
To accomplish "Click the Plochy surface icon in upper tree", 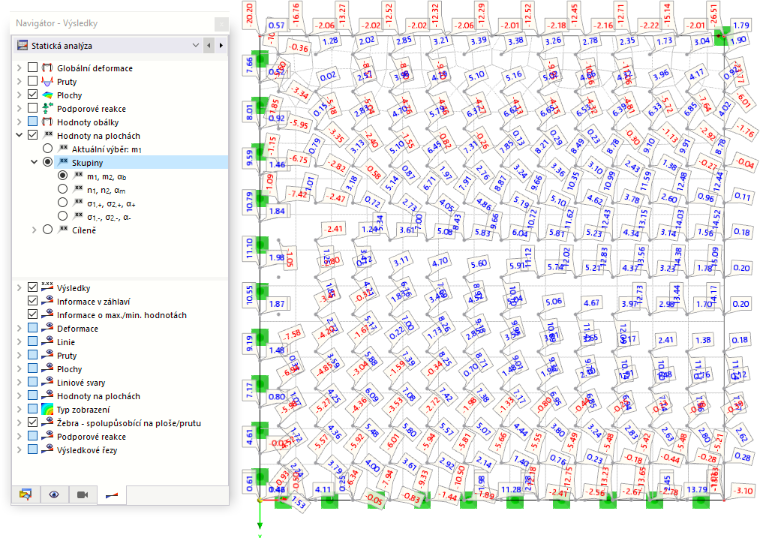I will point(47,95).
